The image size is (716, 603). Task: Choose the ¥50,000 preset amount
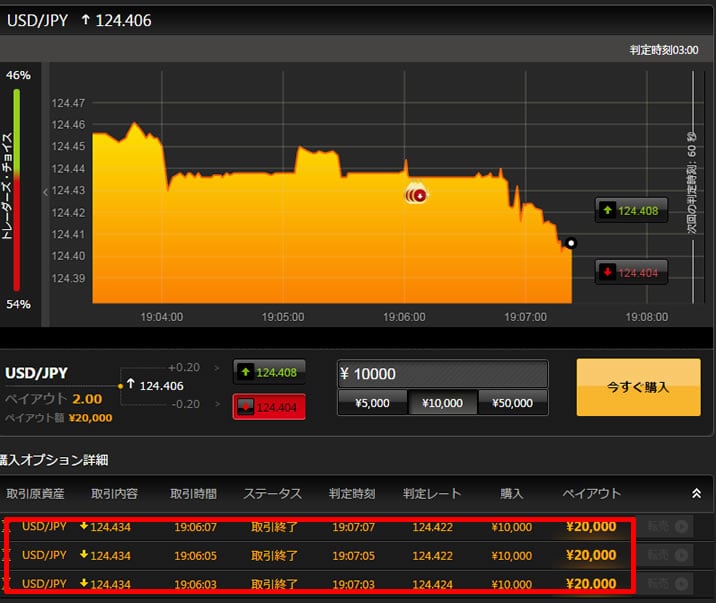point(512,403)
